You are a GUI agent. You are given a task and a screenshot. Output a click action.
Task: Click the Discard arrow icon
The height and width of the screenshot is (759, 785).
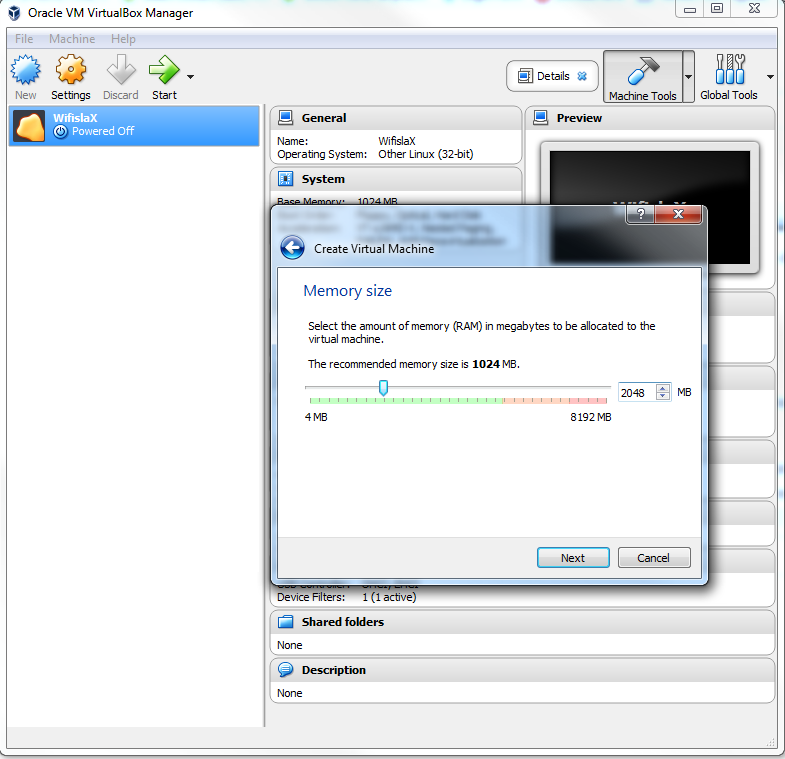121,70
